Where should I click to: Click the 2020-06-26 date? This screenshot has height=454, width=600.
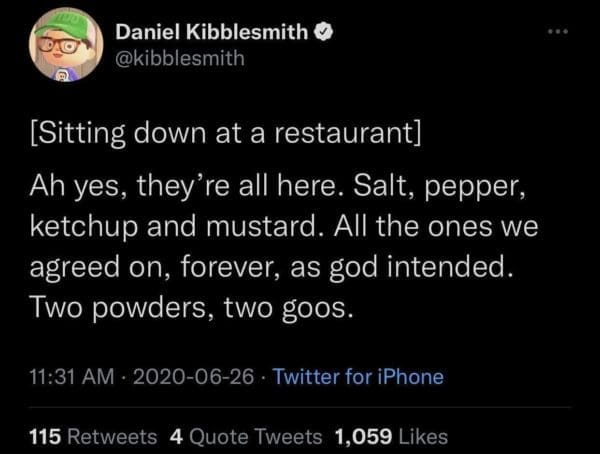(x=189, y=377)
